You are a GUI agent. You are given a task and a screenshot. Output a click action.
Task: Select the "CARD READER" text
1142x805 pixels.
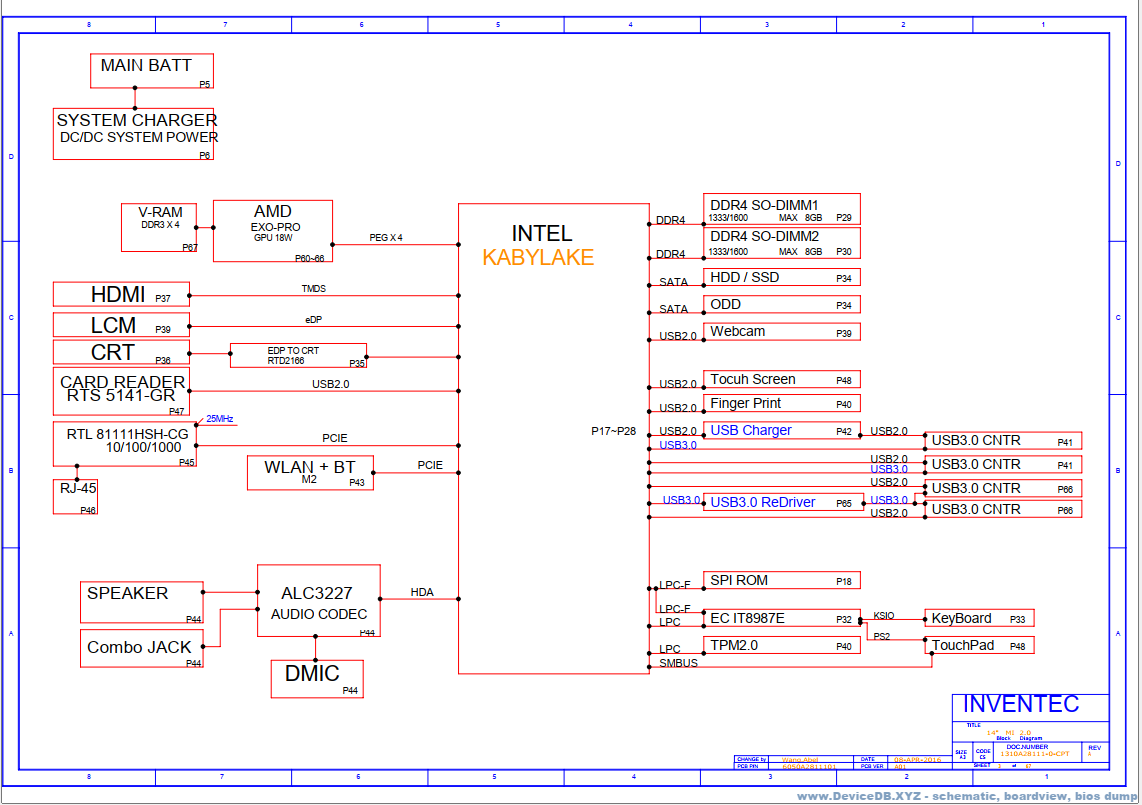[122, 382]
